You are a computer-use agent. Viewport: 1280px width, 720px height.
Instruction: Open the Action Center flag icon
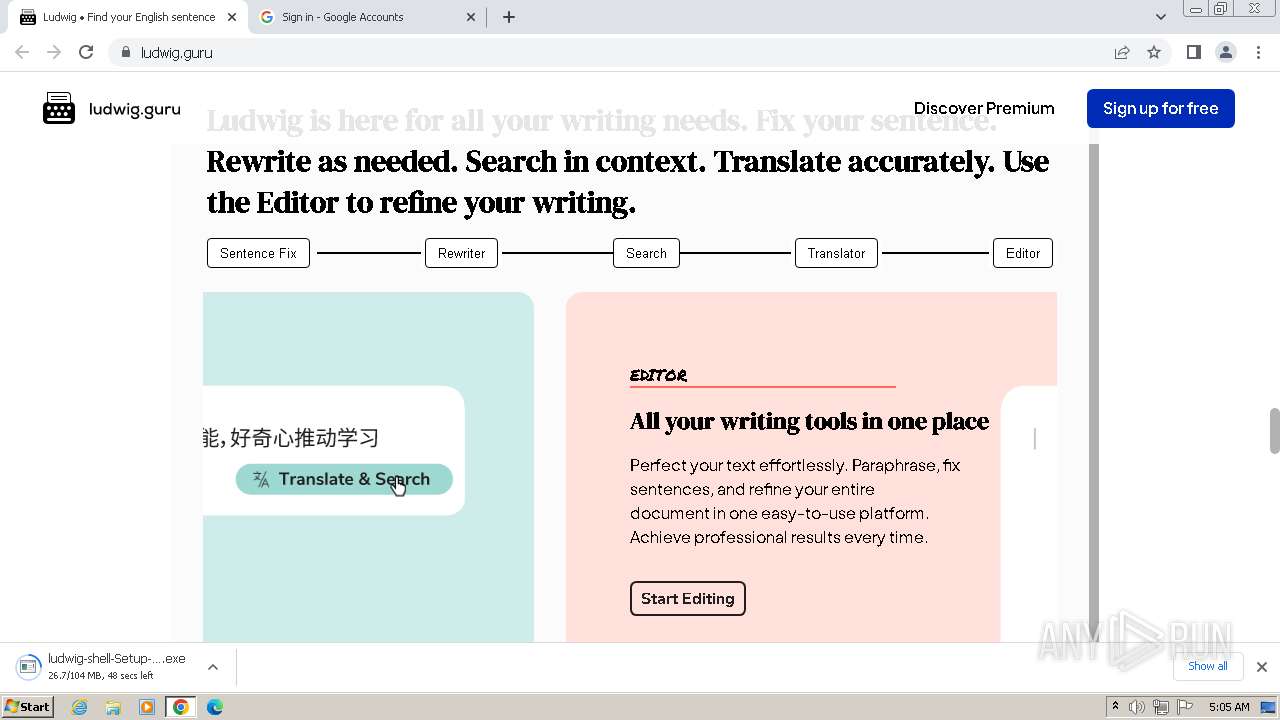pos(1185,707)
